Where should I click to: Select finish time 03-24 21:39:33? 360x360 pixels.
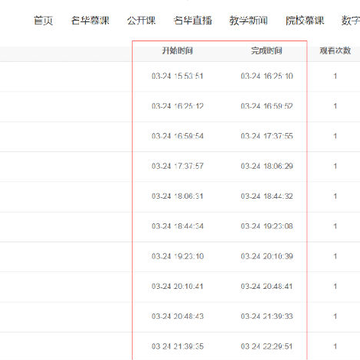(267, 316)
